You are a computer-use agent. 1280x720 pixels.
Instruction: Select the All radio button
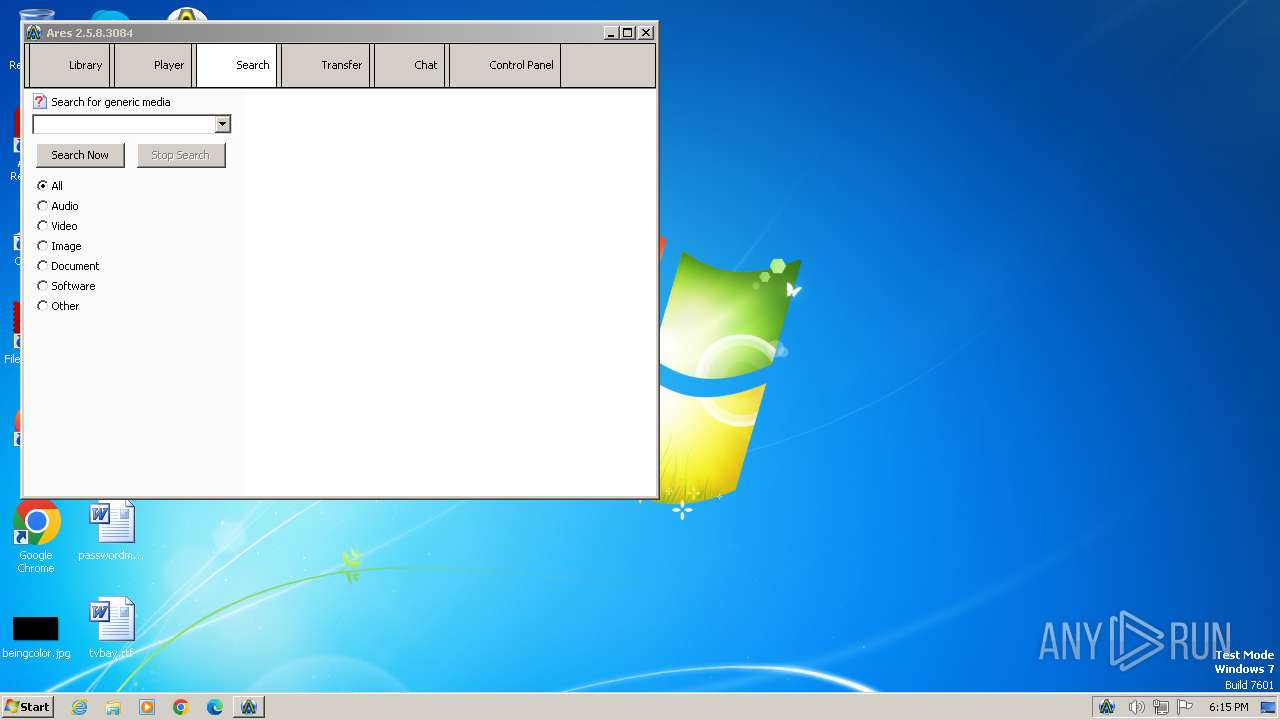(x=50, y=186)
